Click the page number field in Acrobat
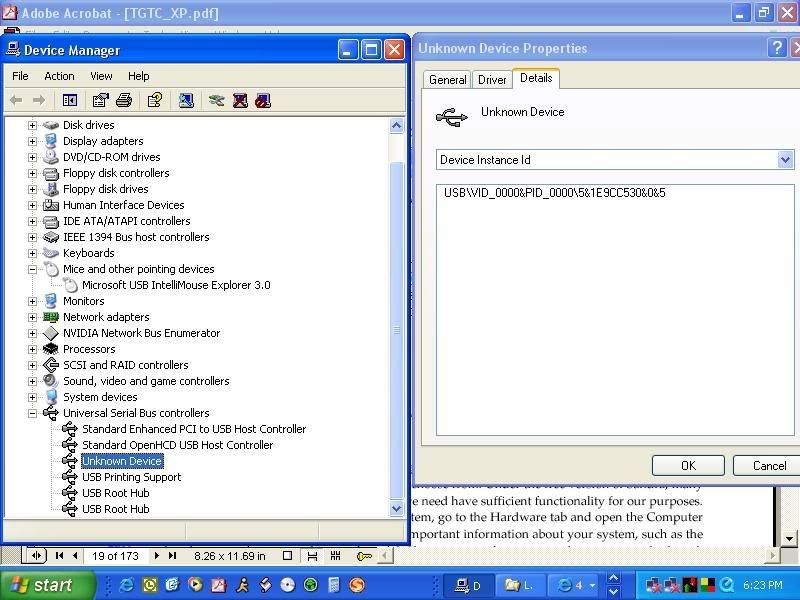 115,556
